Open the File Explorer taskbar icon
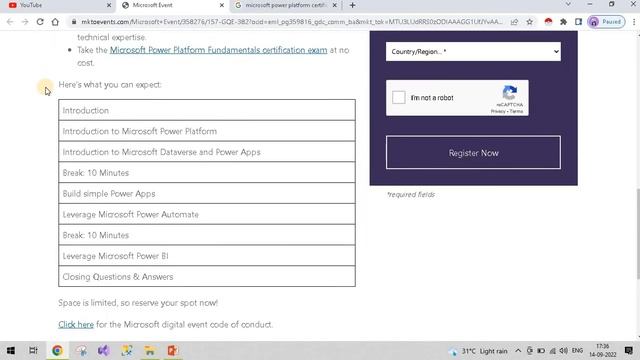This screenshot has width=640, height=360. pyautogui.click(x=149, y=351)
